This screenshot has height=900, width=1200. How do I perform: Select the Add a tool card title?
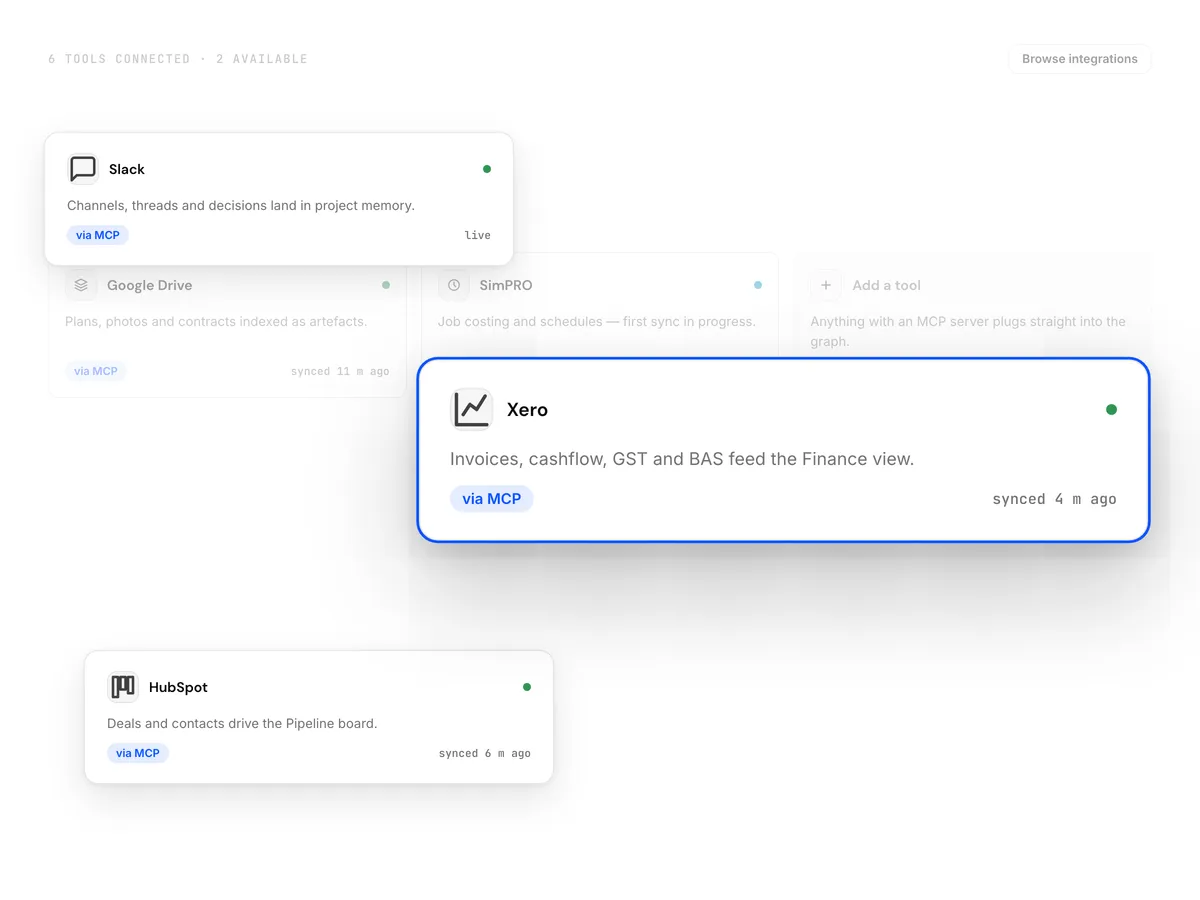[887, 285]
